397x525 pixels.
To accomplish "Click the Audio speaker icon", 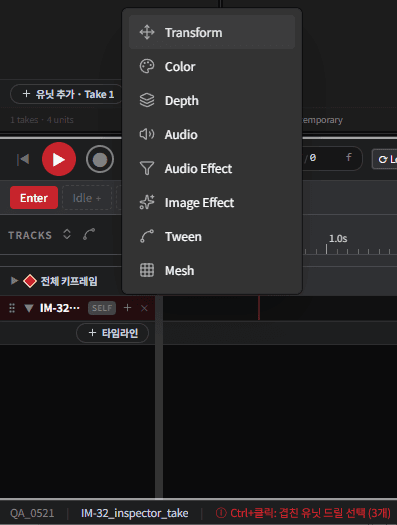I will tap(147, 135).
